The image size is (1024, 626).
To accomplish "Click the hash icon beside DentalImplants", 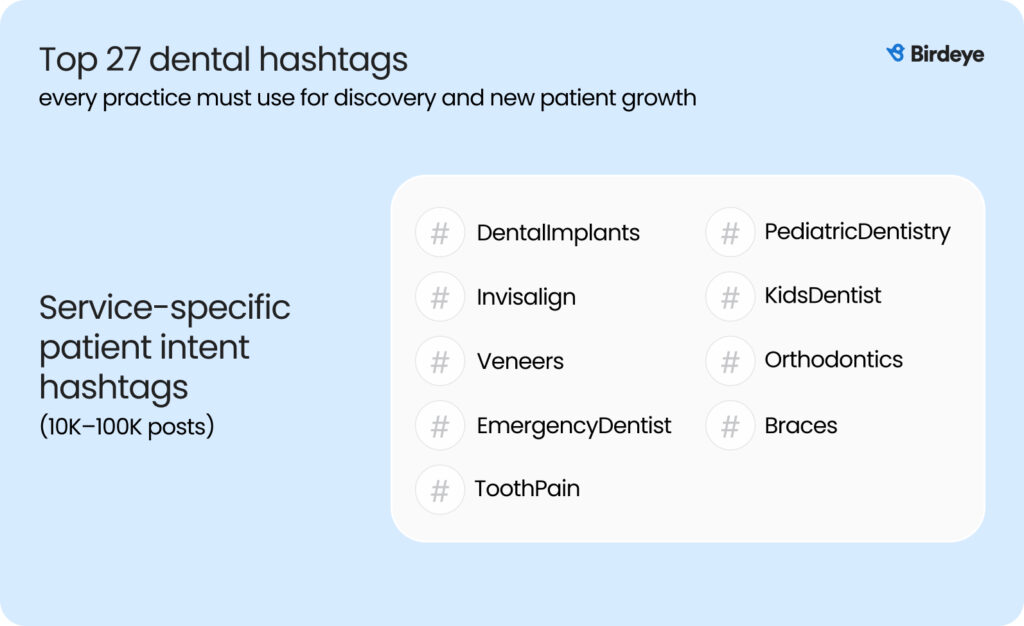I will pyautogui.click(x=440, y=233).
